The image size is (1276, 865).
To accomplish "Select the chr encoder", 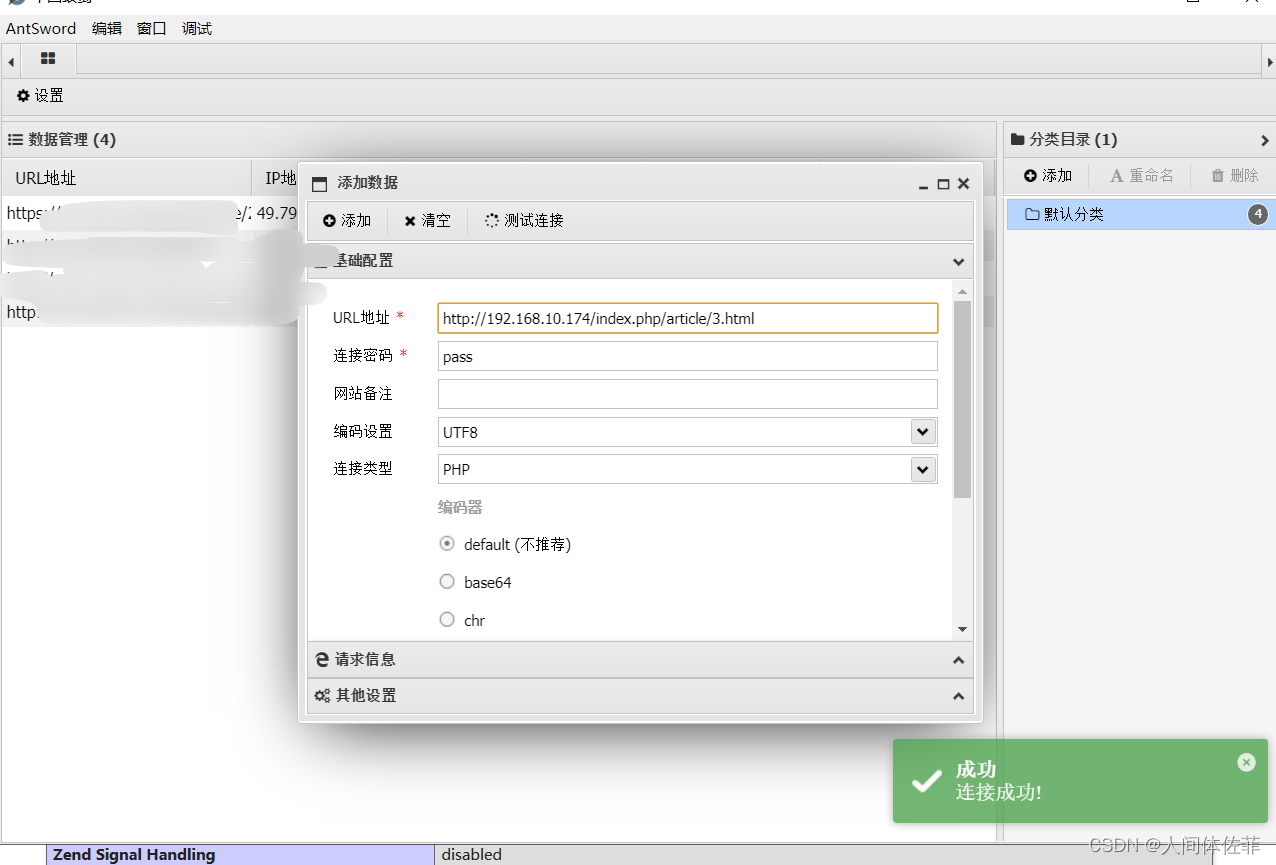I will coord(447,619).
